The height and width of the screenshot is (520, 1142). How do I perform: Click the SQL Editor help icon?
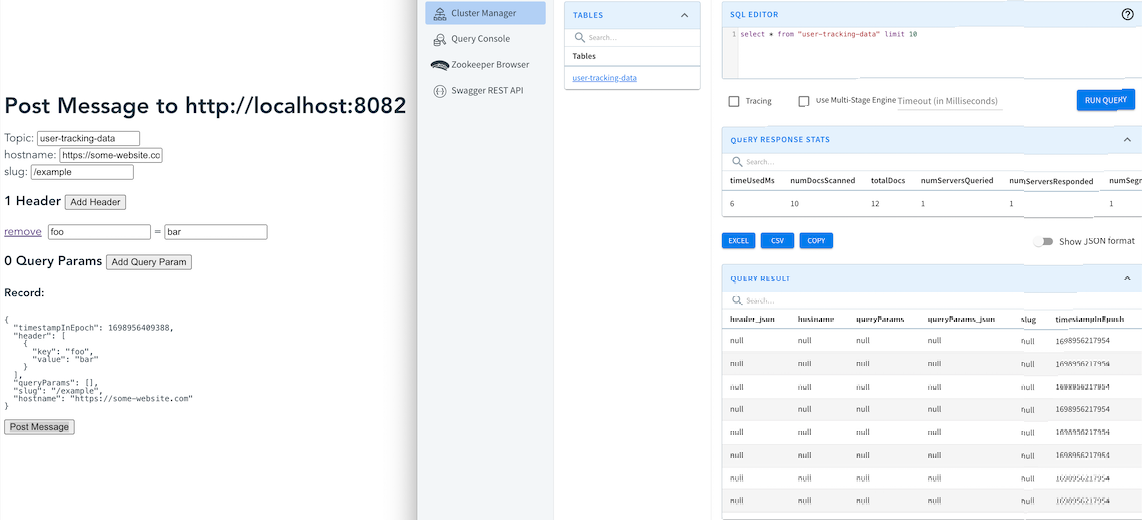[x=1127, y=14]
